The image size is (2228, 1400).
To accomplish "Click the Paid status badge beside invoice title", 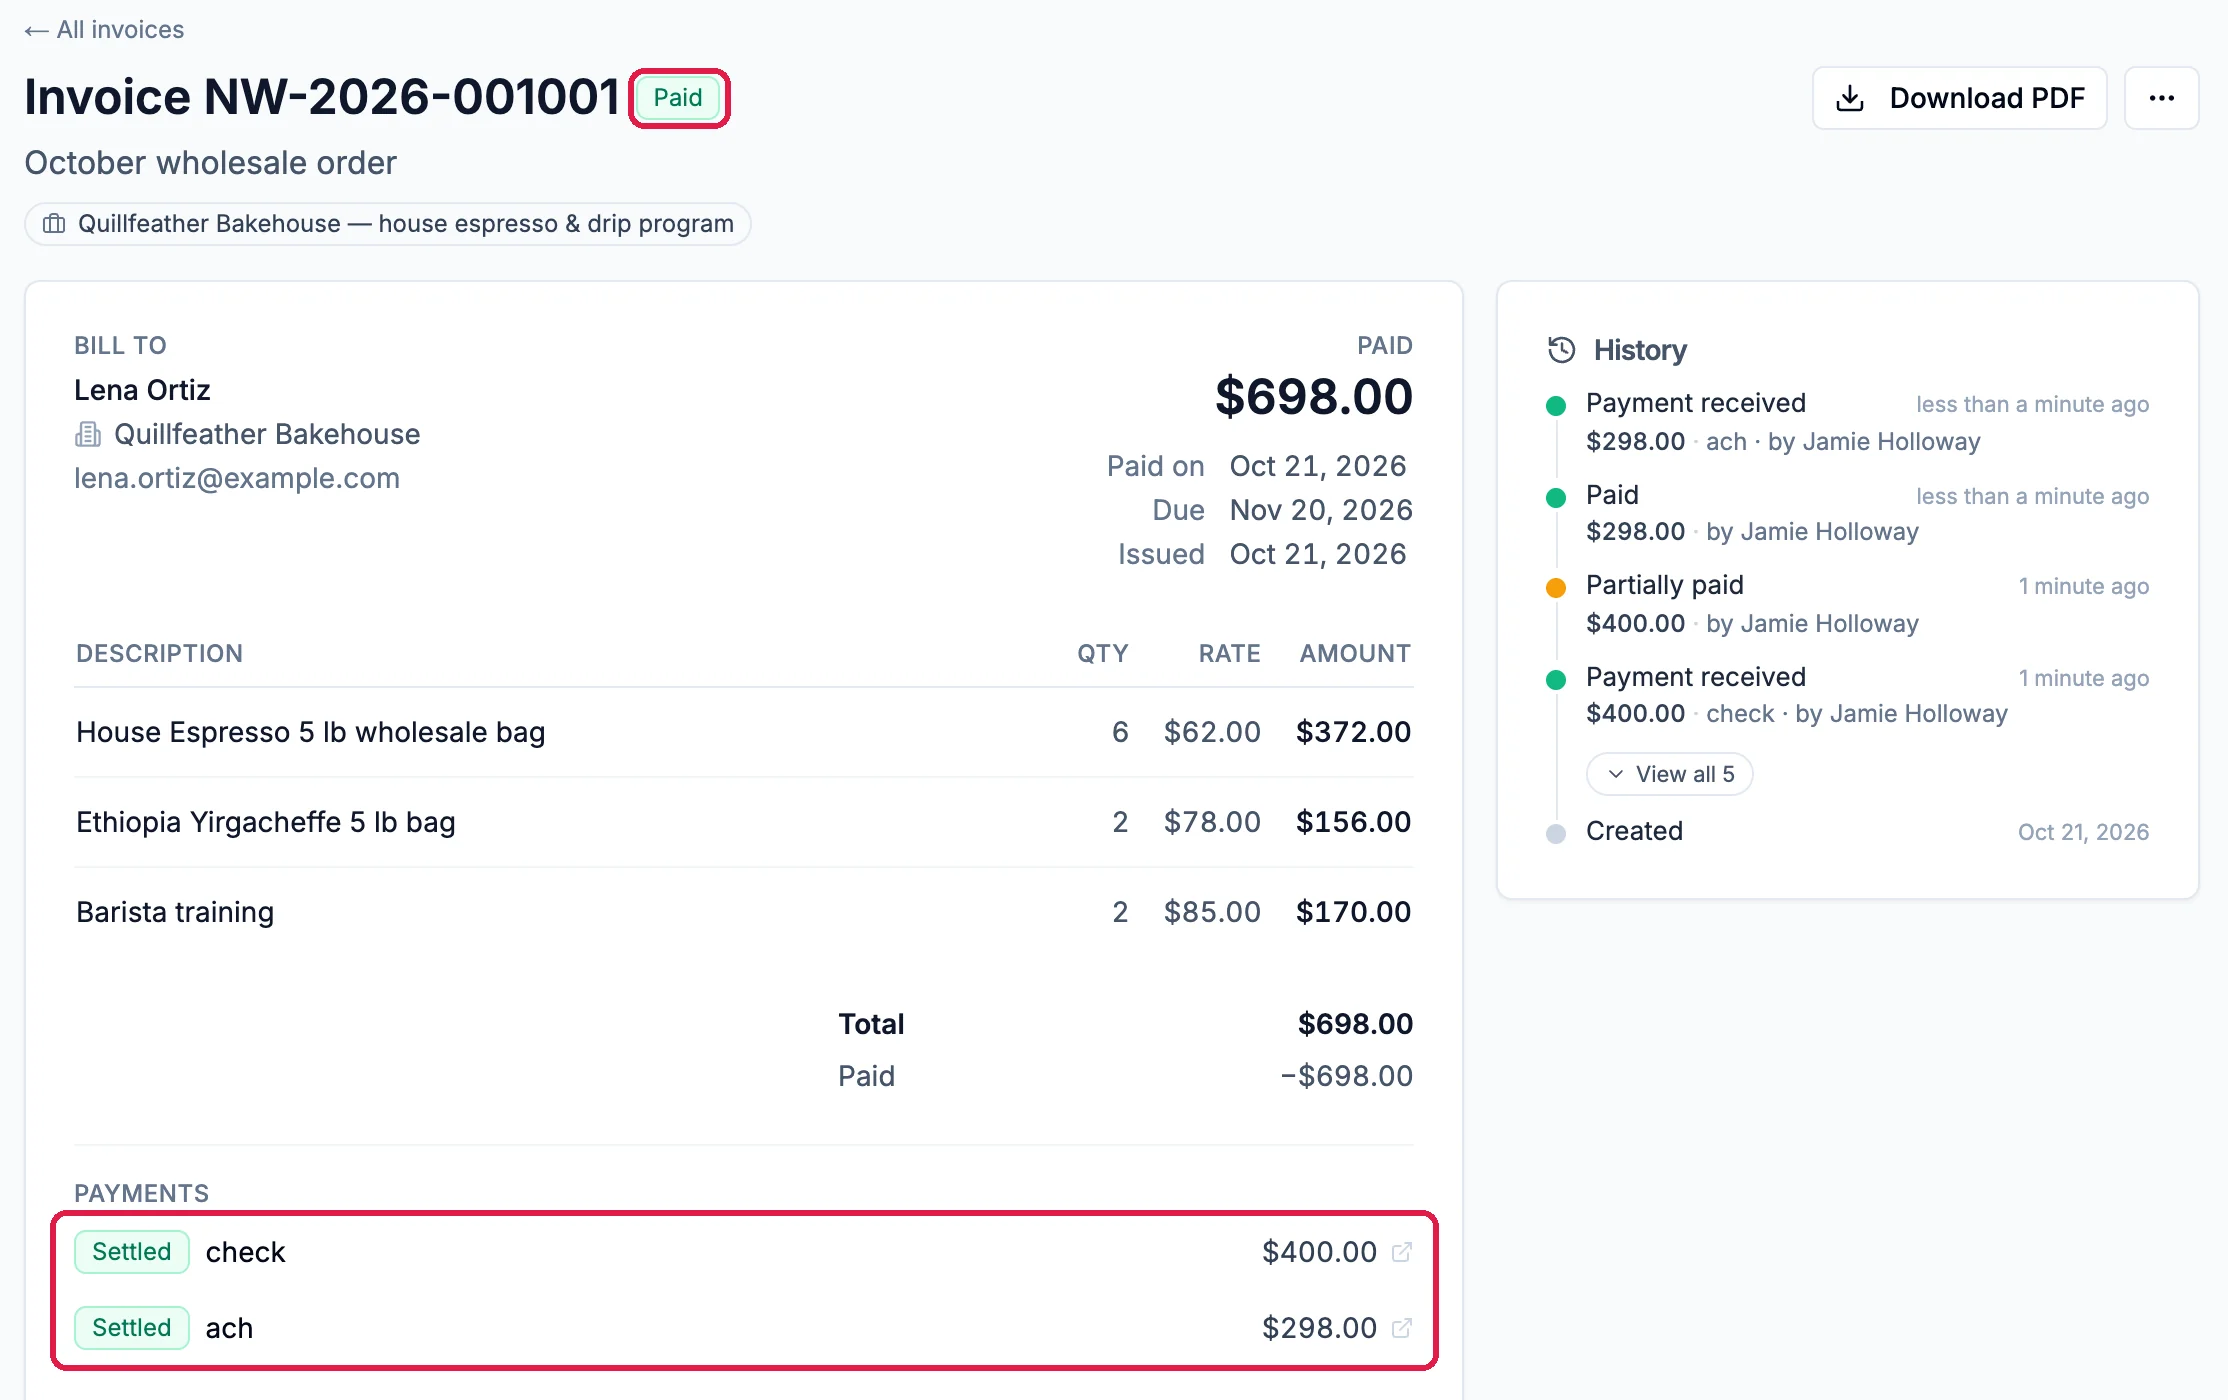I will click(678, 98).
